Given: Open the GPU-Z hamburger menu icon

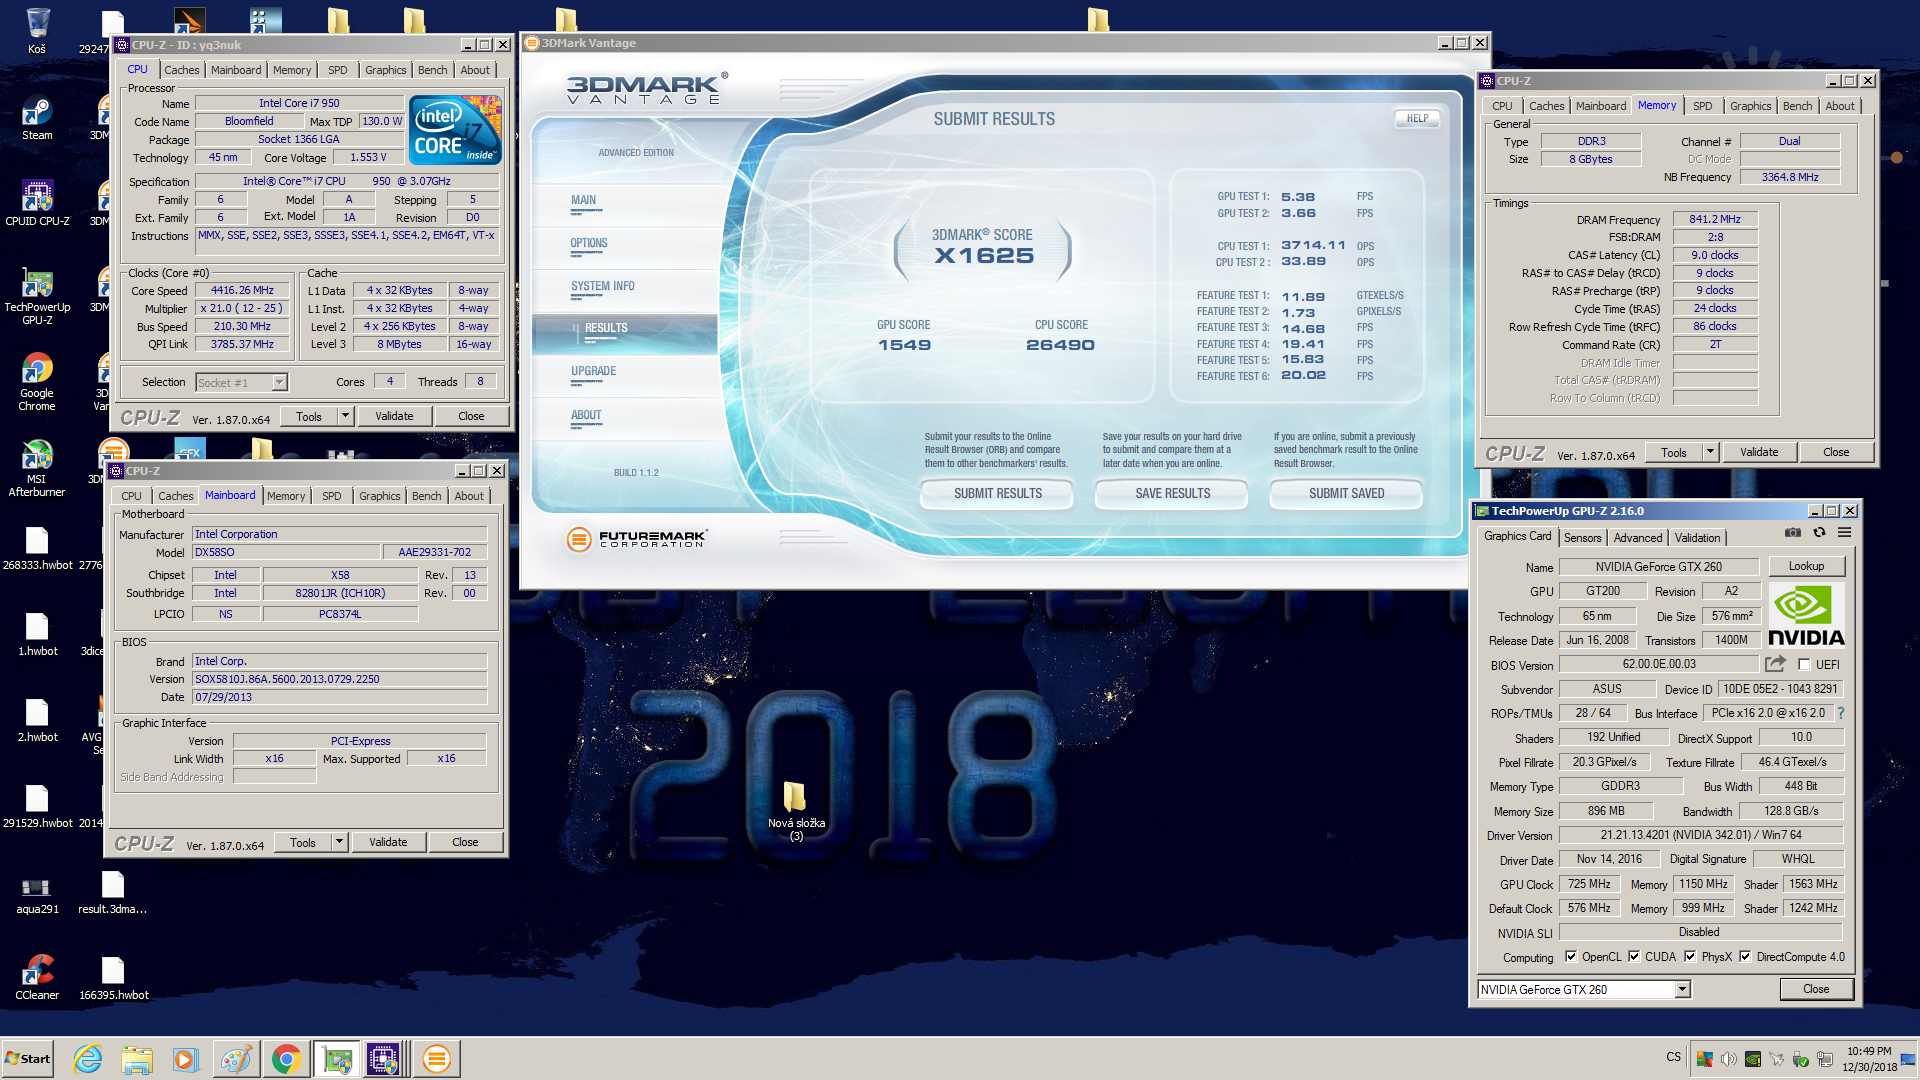Looking at the screenshot, I should coord(1845,533).
